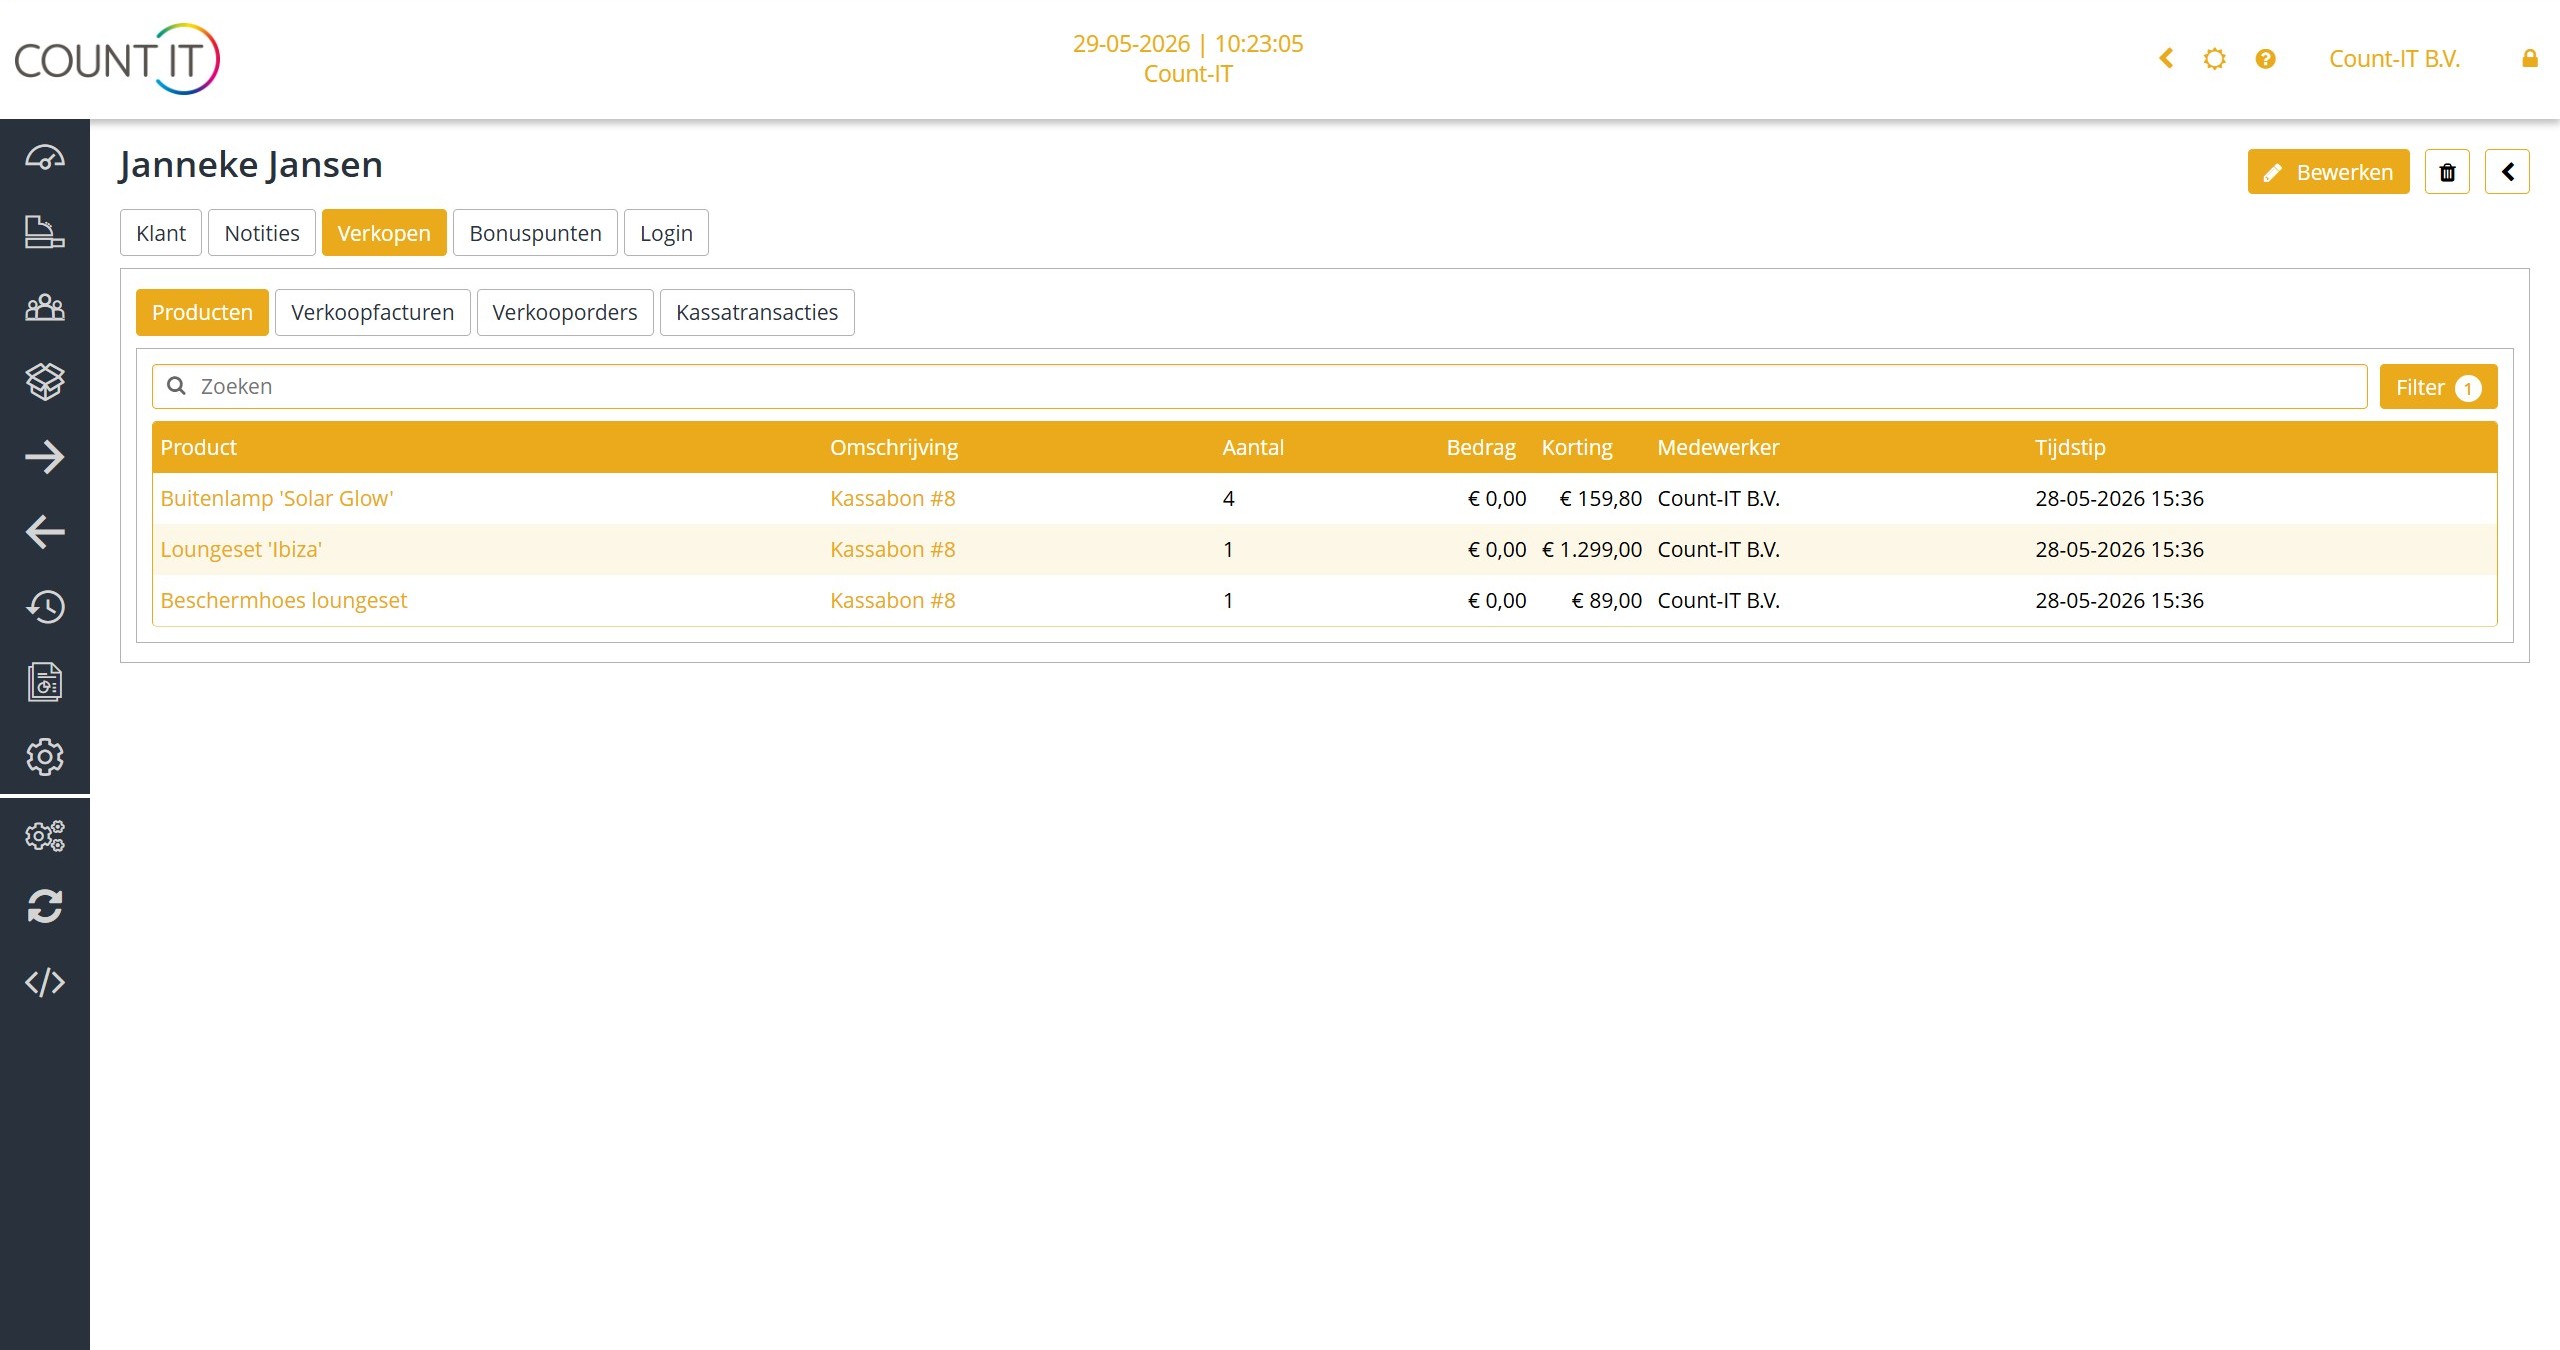Open Kassabon #8 in the Beschermhoes row

pos(892,600)
